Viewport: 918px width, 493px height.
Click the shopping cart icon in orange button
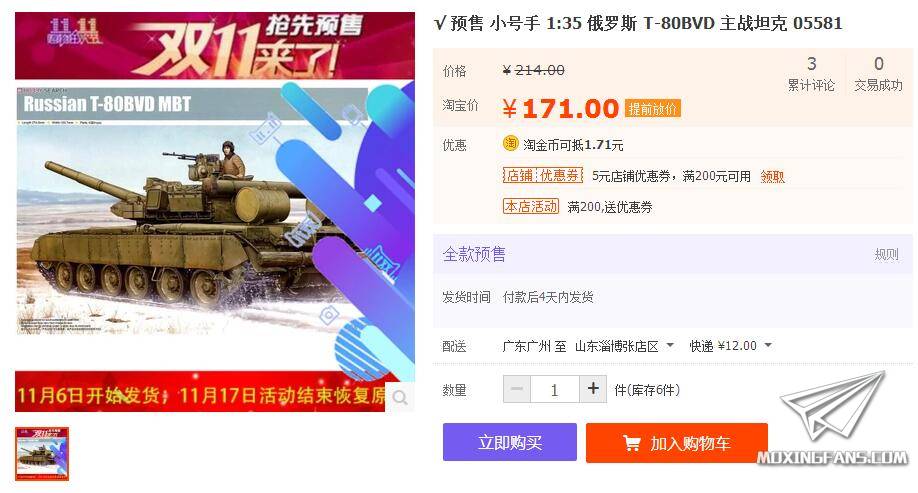(631, 443)
